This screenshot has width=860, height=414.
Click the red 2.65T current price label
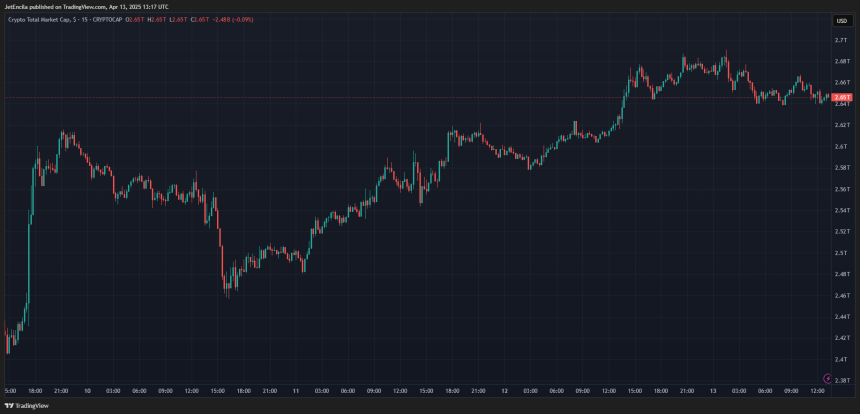pos(841,97)
